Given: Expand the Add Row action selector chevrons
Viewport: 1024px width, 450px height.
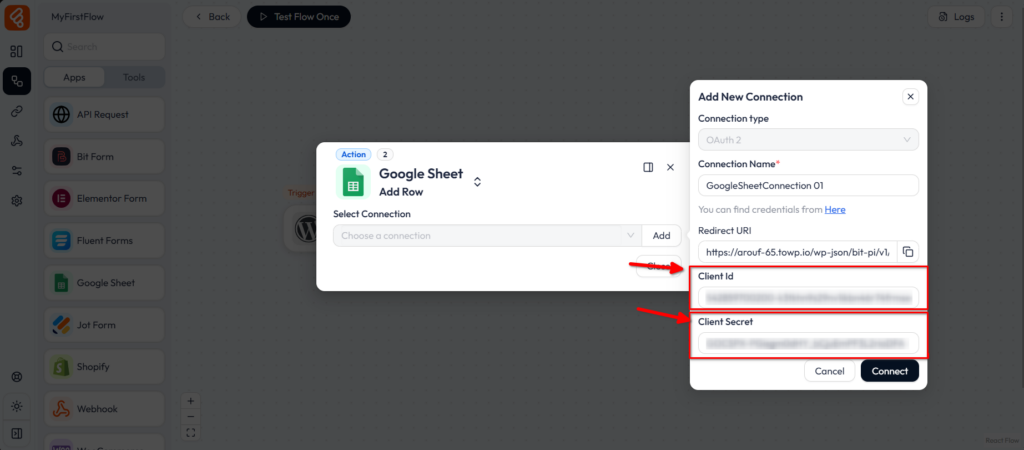Looking at the screenshot, I should 477,182.
